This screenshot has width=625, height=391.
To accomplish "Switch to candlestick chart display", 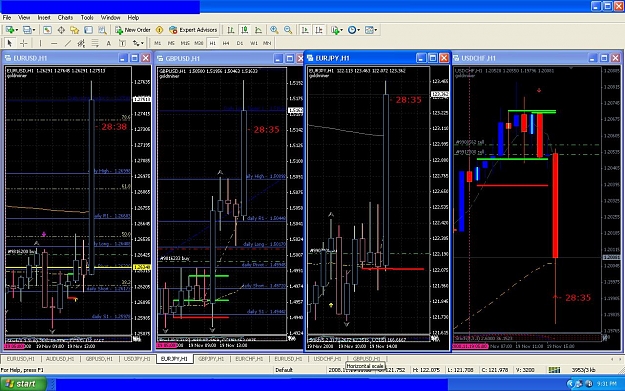I will point(245,30).
